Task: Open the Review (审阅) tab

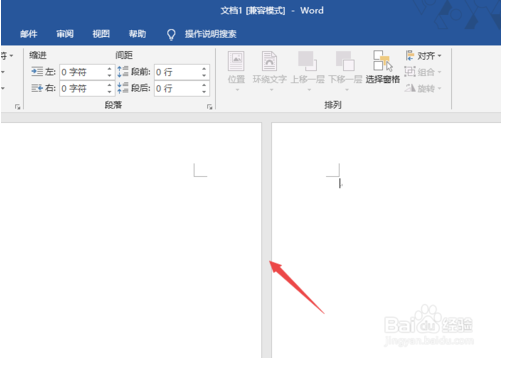Action: tap(65, 34)
